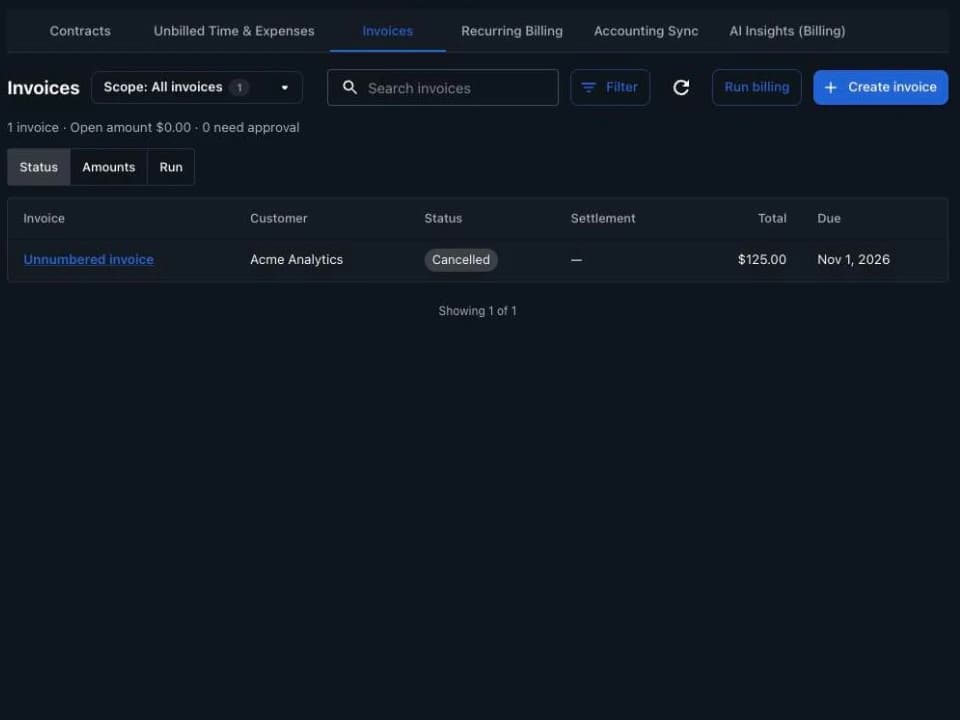
Task: Click the Acme Analytics customer cell
Action: 296,260
